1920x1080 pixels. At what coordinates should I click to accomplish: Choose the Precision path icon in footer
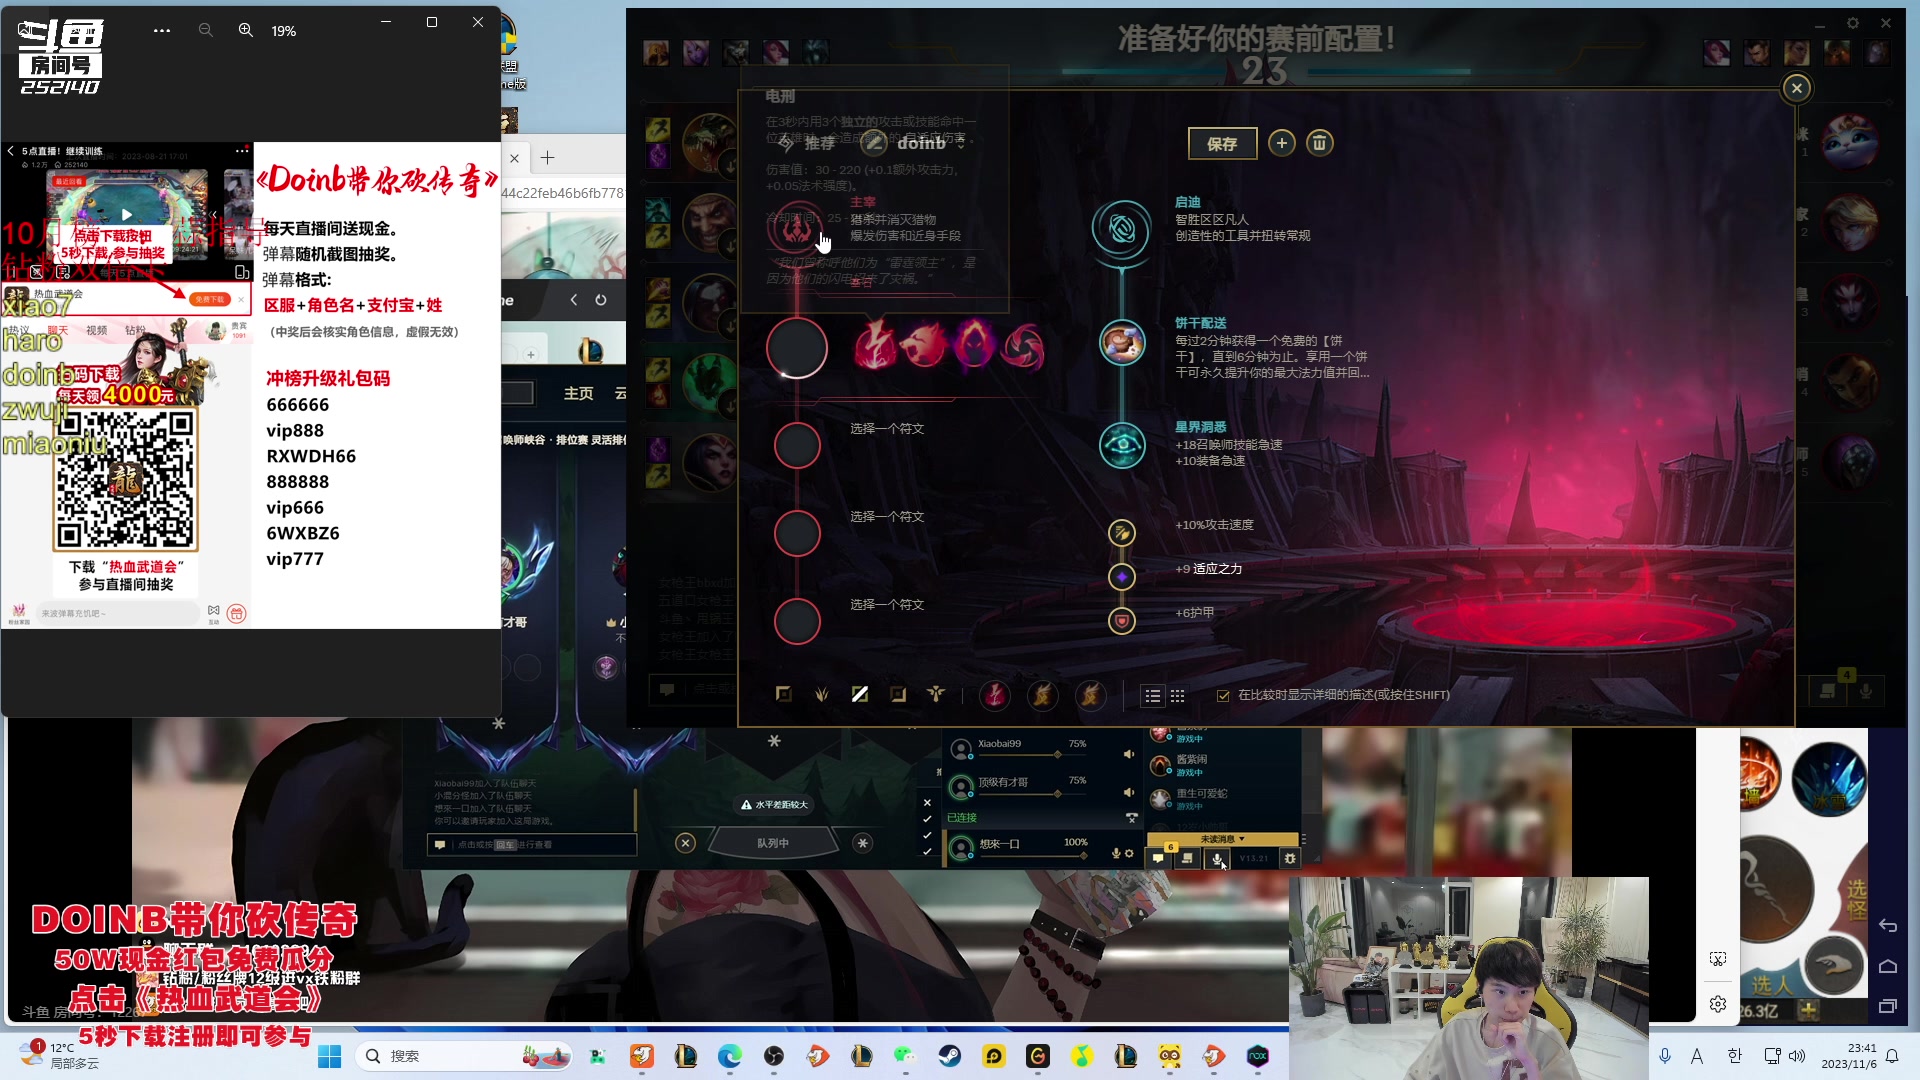pos(783,694)
